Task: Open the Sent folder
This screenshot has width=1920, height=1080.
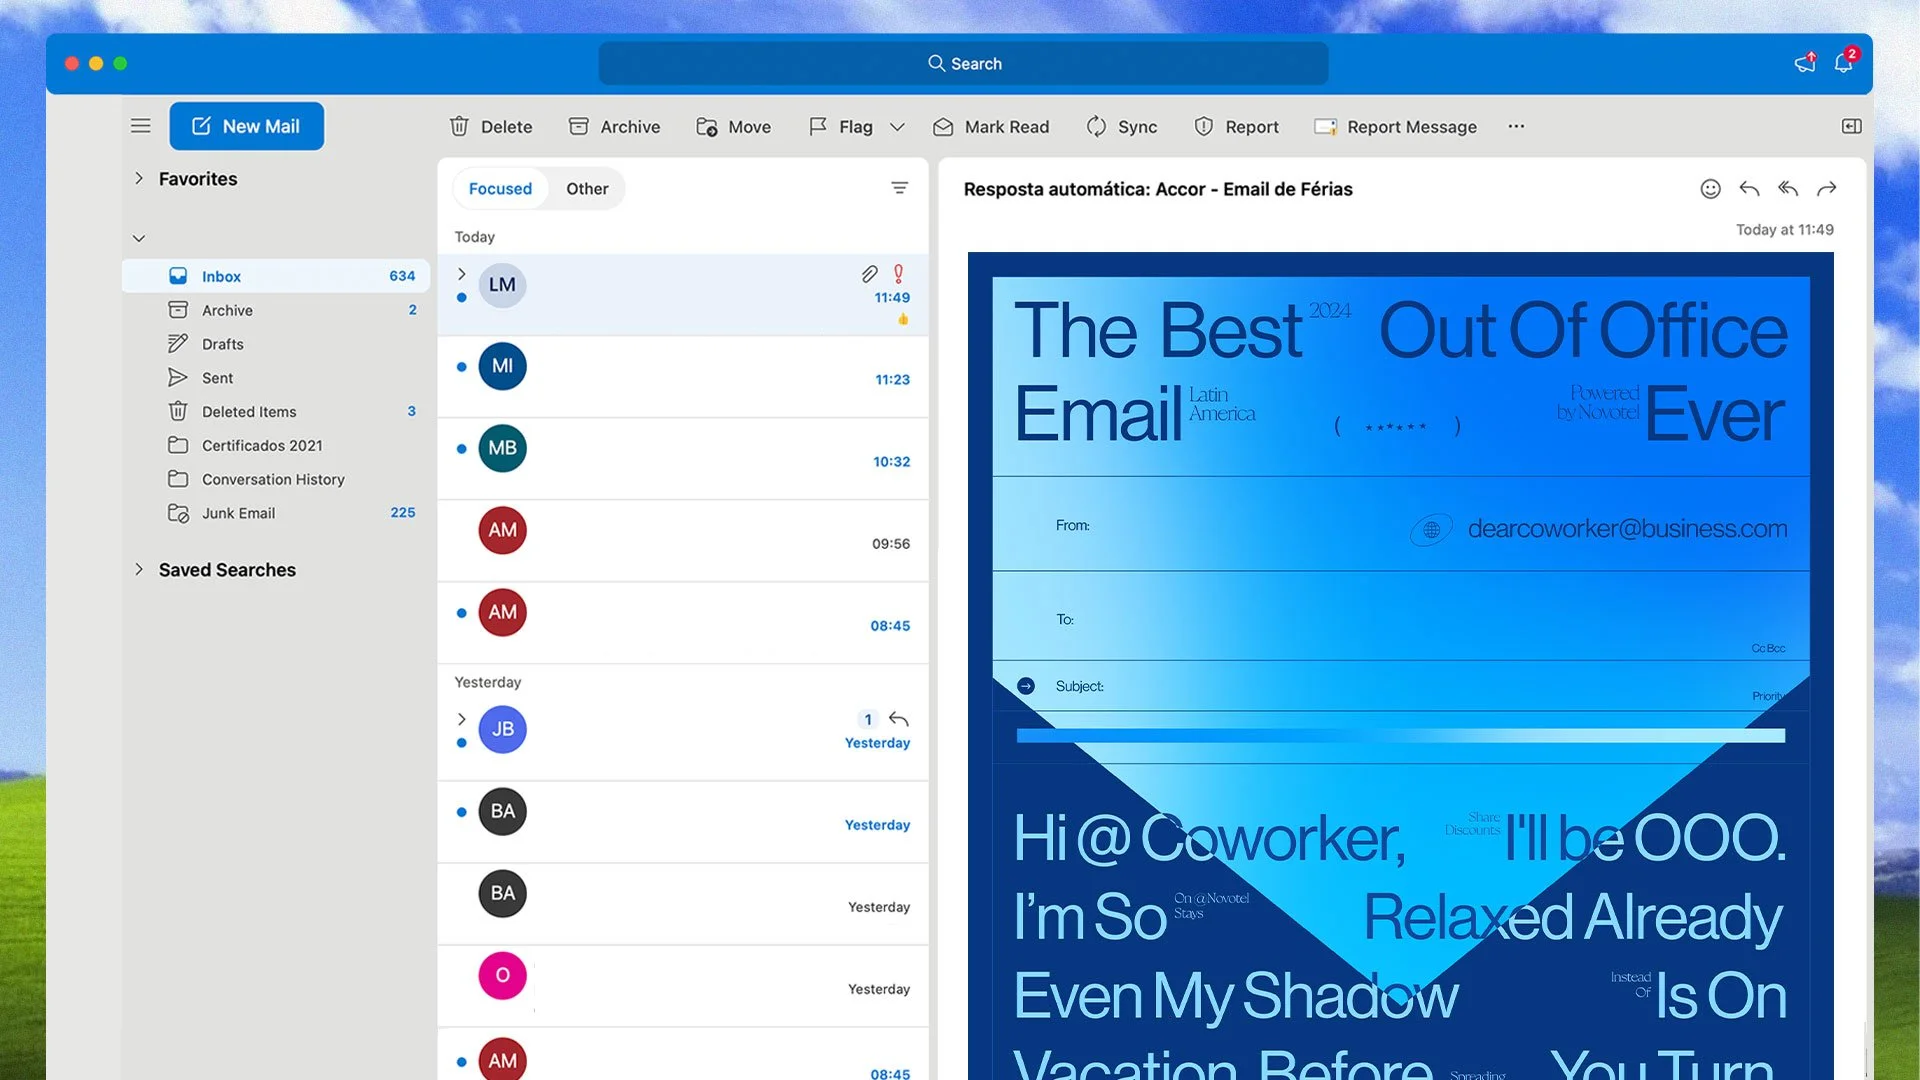Action: (276, 378)
